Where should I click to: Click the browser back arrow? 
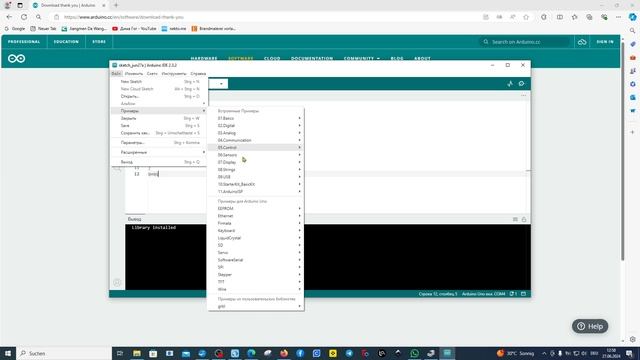[9, 17]
